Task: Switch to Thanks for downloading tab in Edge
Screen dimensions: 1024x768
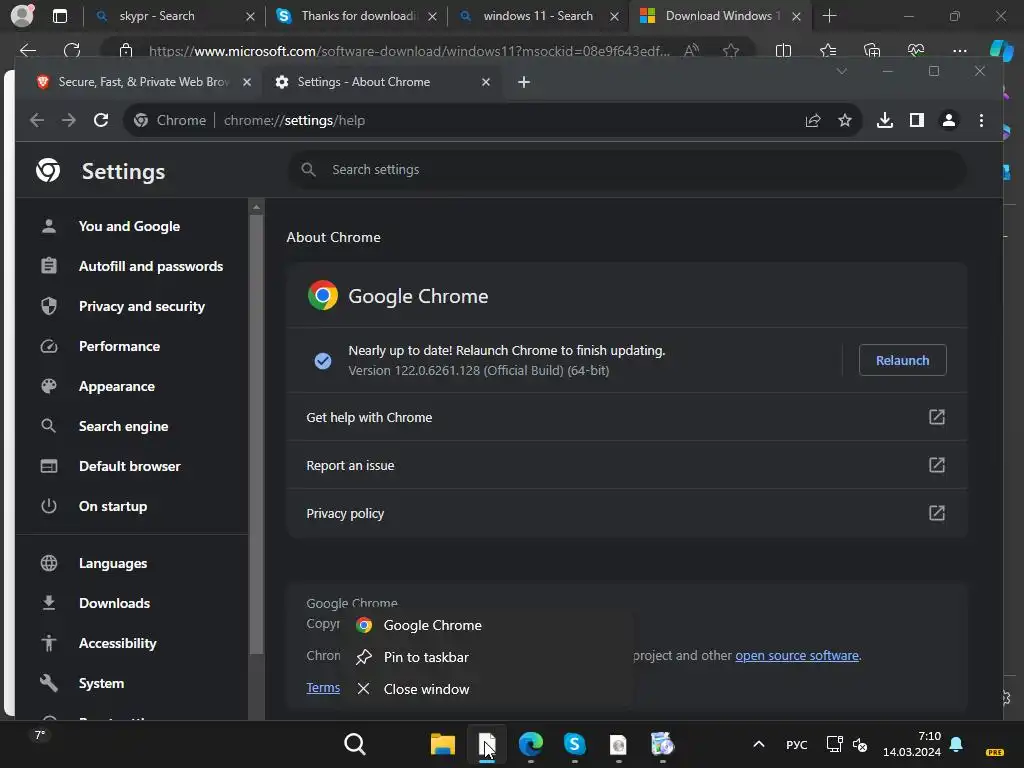Action: [x=358, y=16]
